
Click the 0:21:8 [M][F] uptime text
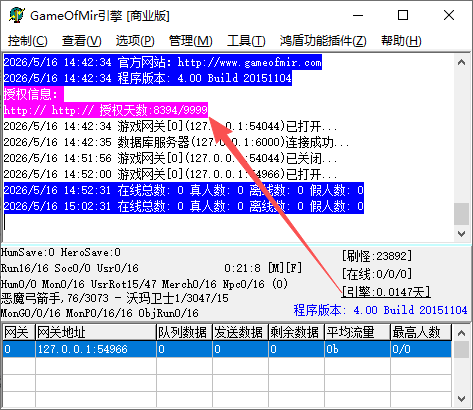tap(263, 268)
